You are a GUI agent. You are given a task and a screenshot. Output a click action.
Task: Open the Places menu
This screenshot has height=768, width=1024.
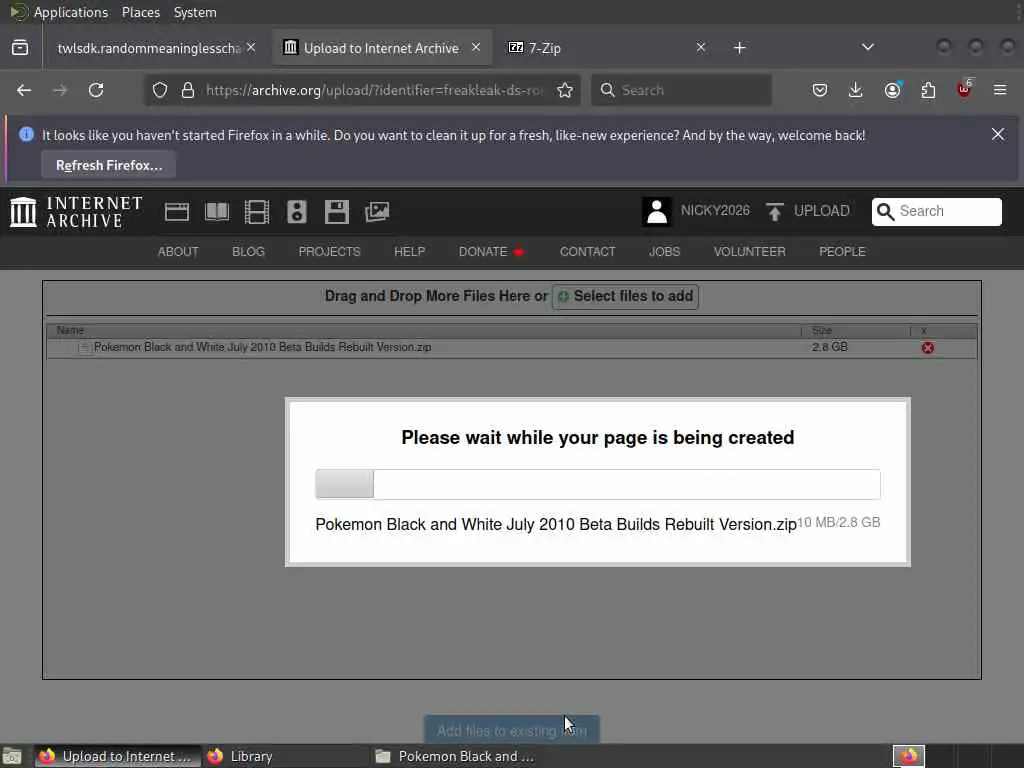point(141,12)
